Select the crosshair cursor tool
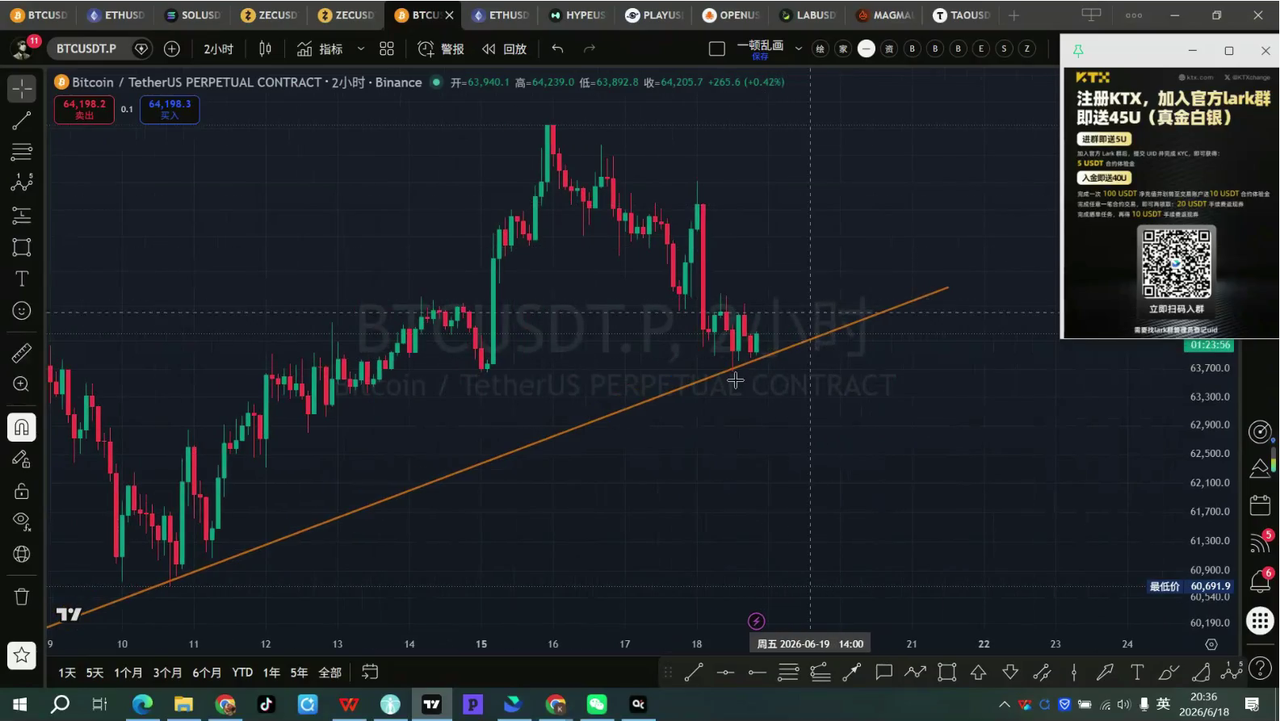The height and width of the screenshot is (721, 1280). coord(21,88)
